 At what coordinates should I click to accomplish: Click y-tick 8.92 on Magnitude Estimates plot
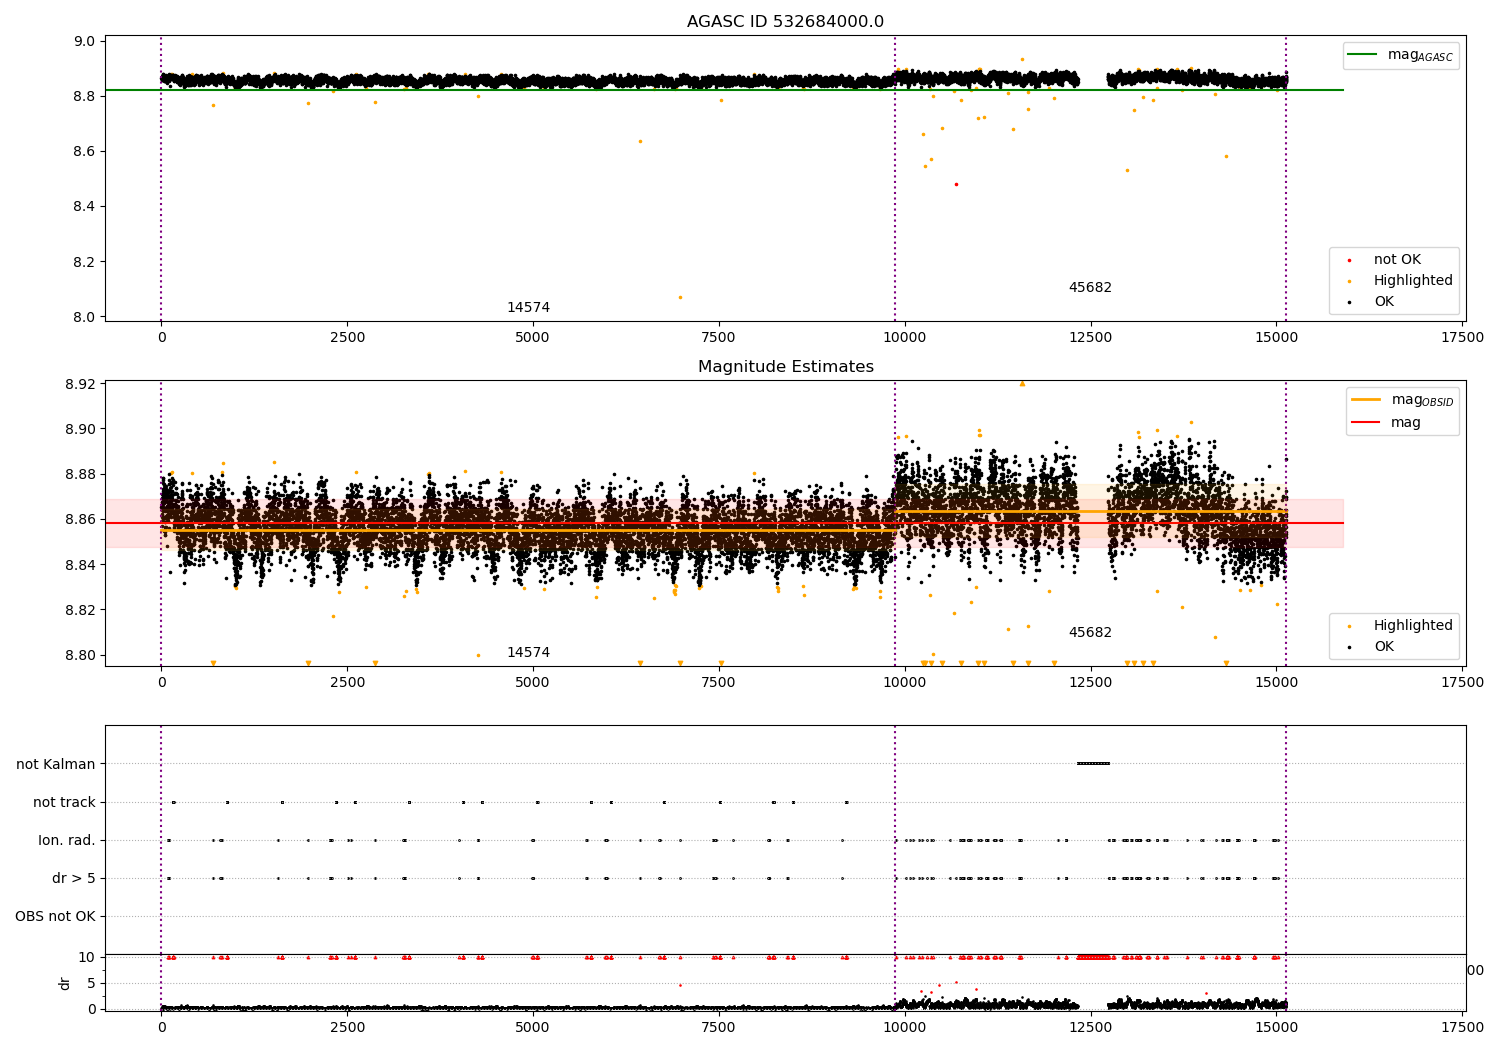coord(82,384)
